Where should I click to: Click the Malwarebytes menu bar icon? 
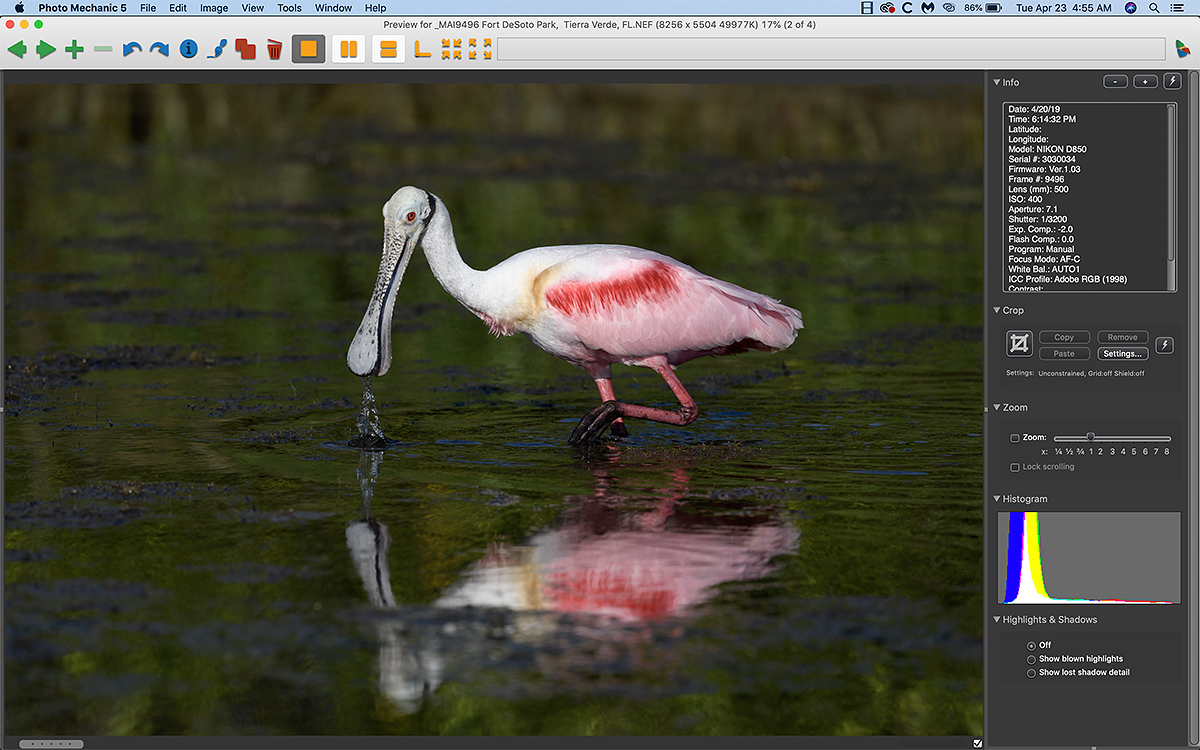coord(927,8)
